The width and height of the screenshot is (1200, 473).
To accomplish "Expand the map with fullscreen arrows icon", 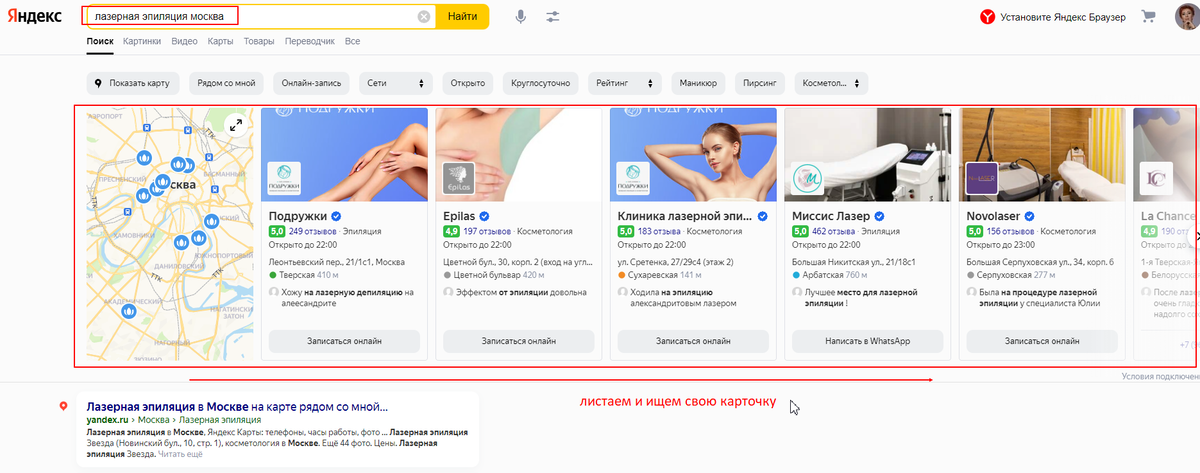I will point(235,125).
